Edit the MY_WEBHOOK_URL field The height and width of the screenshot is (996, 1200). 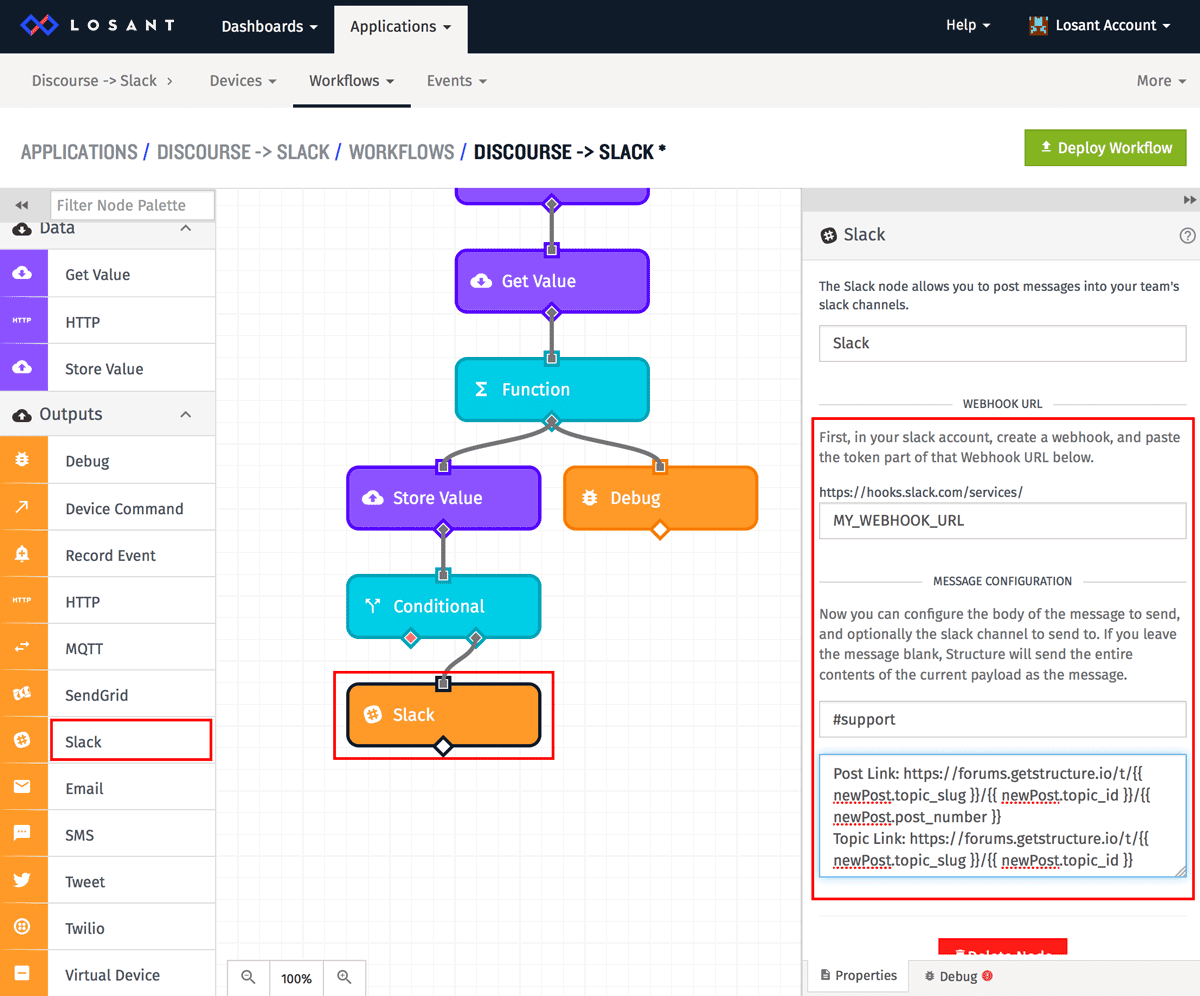pos(1002,520)
